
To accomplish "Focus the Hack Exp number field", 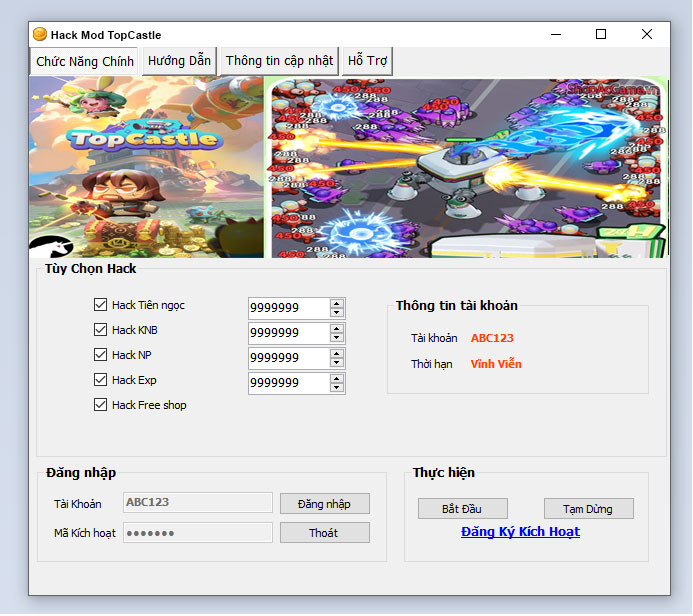I will point(289,383).
